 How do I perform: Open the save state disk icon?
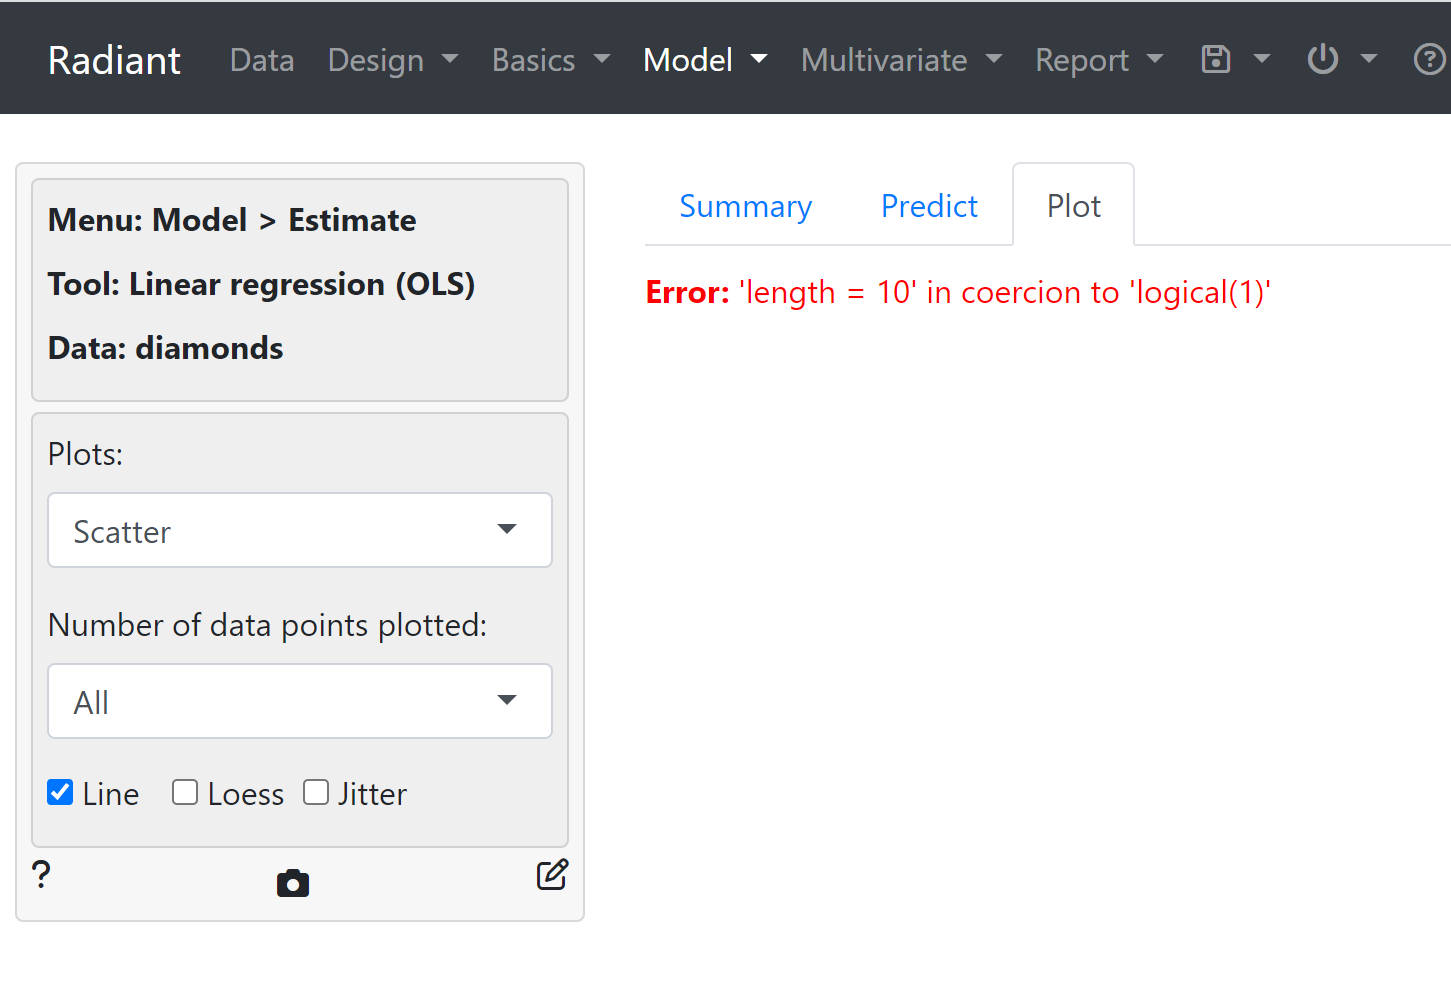point(1215,59)
